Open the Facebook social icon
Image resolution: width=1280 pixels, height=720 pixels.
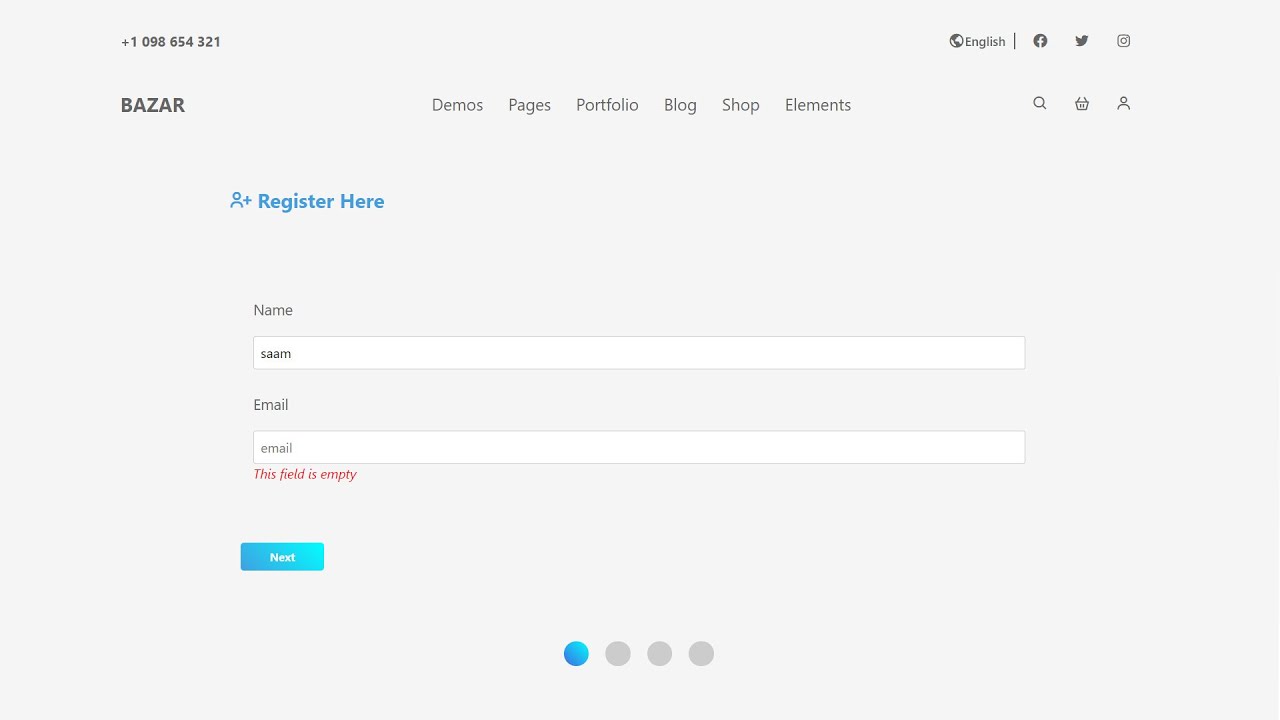click(x=1040, y=41)
